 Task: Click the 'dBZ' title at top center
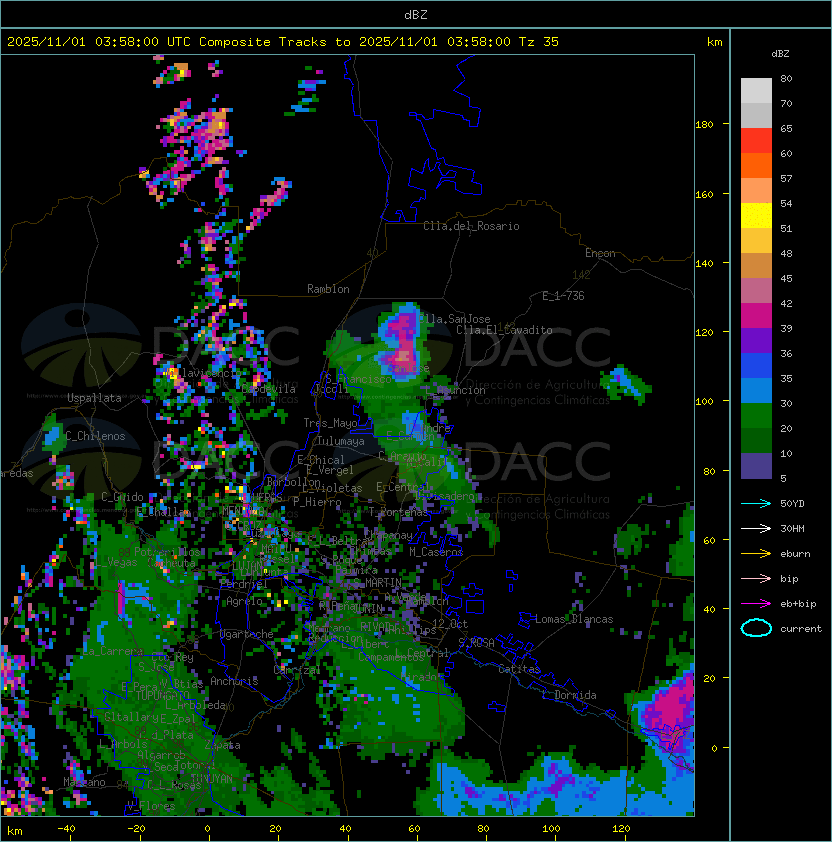tap(416, 15)
